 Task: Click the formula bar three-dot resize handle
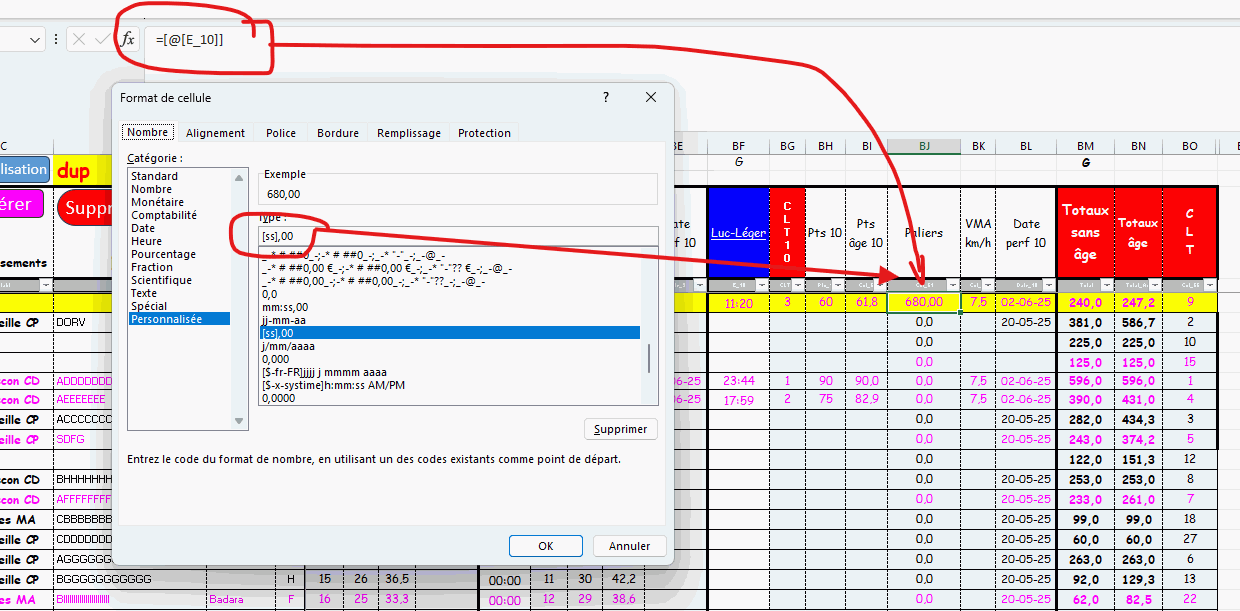(58, 40)
